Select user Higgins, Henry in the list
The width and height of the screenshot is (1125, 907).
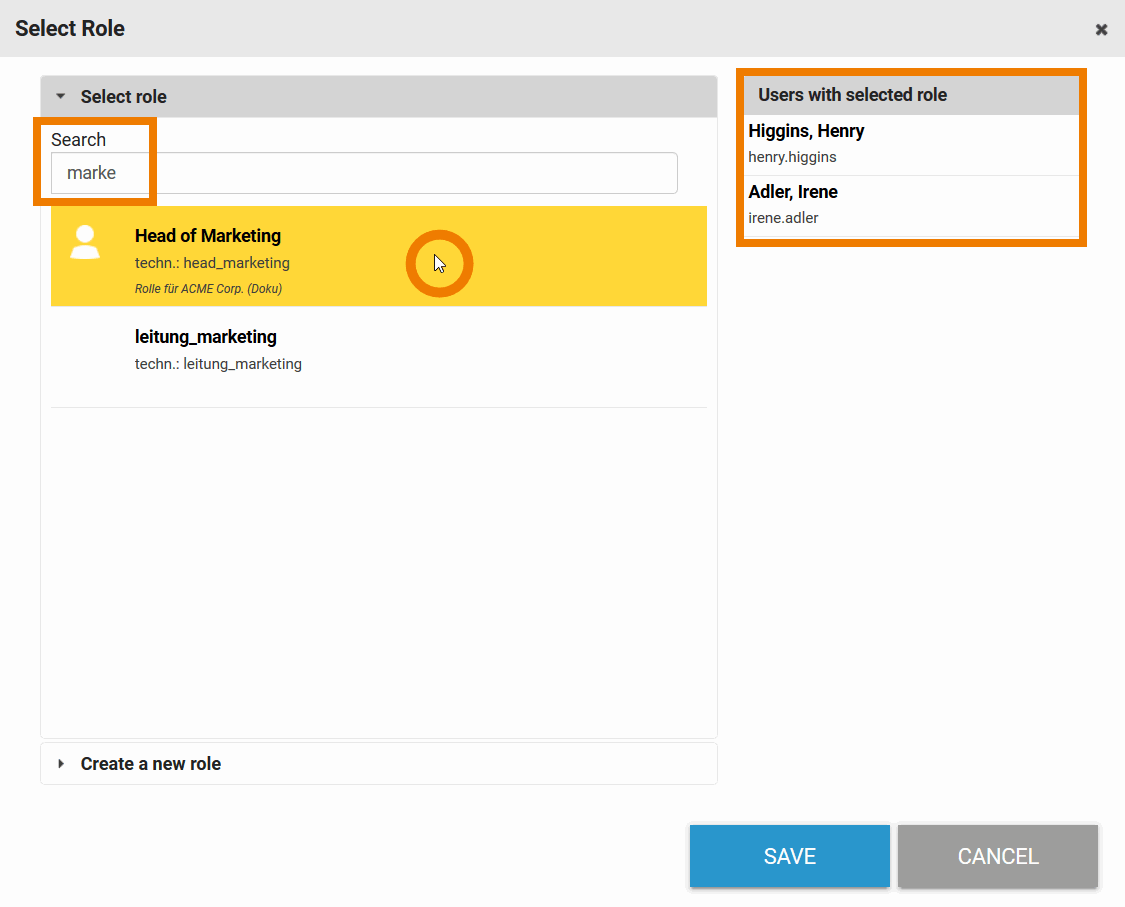coord(806,131)
